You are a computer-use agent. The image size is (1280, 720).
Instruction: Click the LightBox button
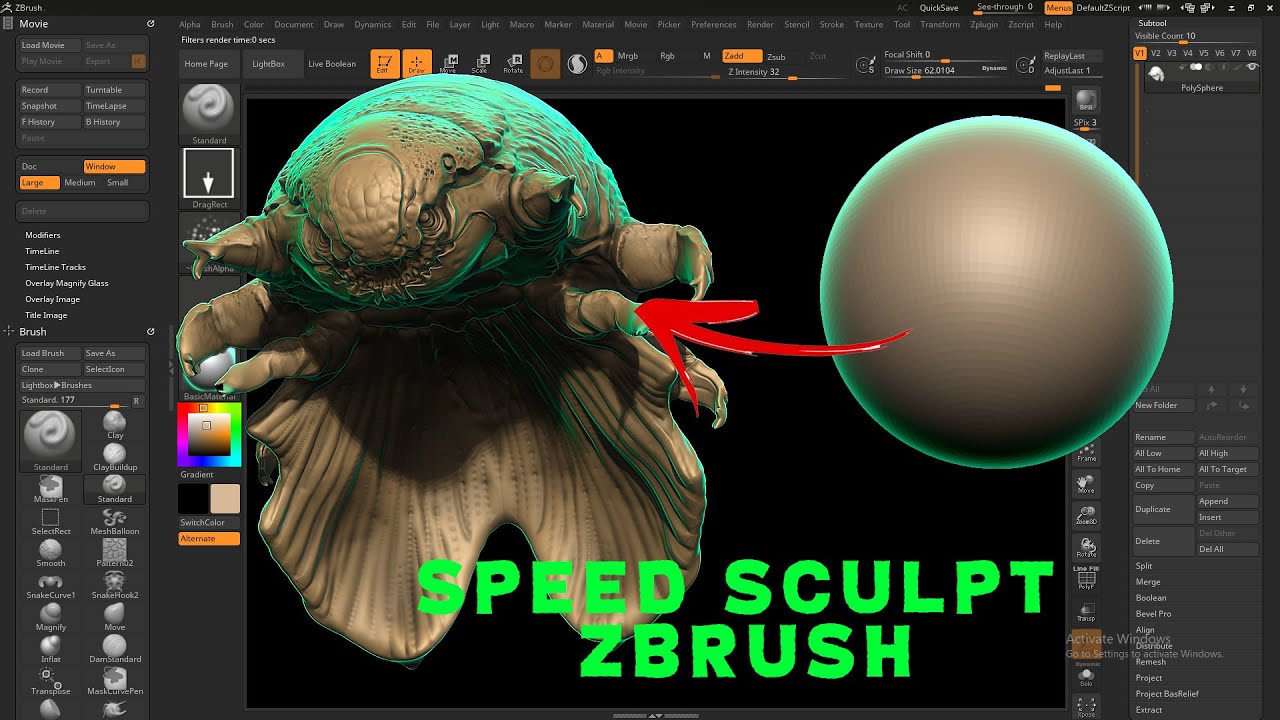[268, 64]
